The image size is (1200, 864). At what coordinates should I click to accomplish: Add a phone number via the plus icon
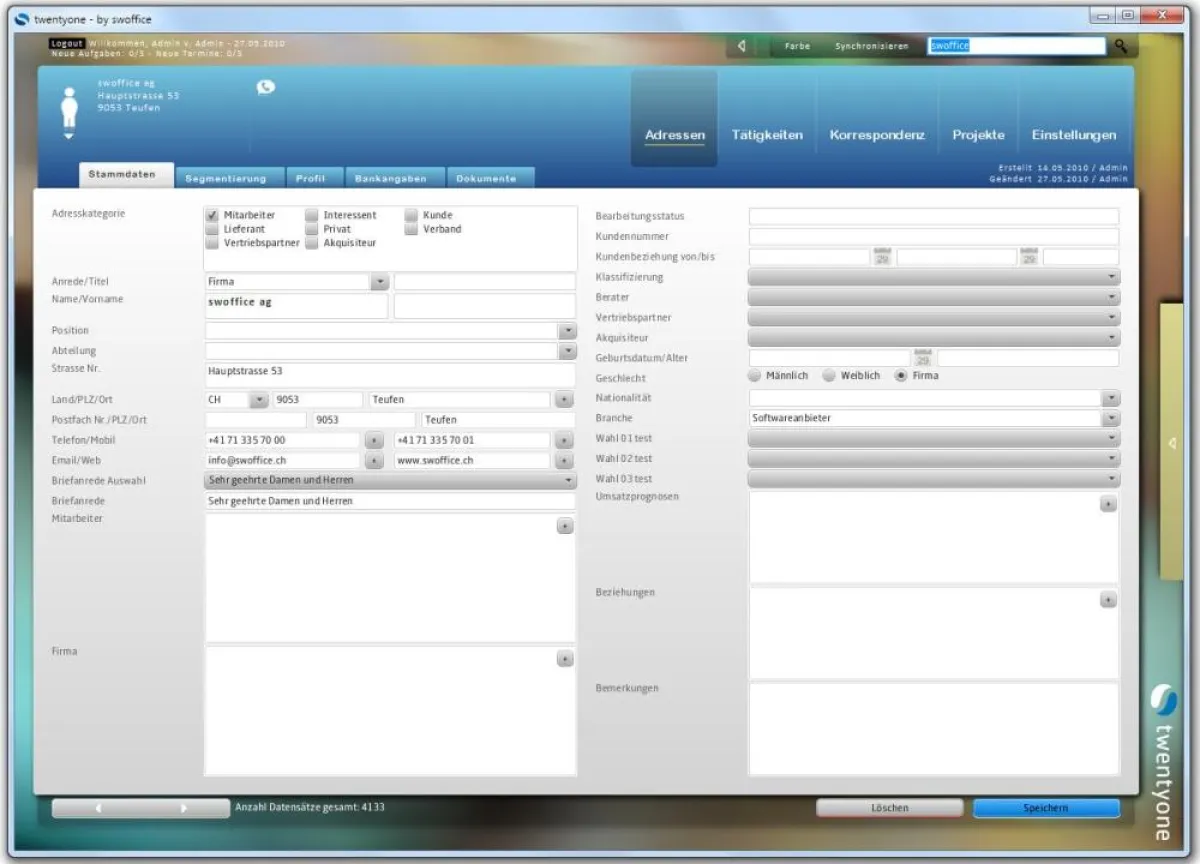pyautogui.click(x=374, y=440)
